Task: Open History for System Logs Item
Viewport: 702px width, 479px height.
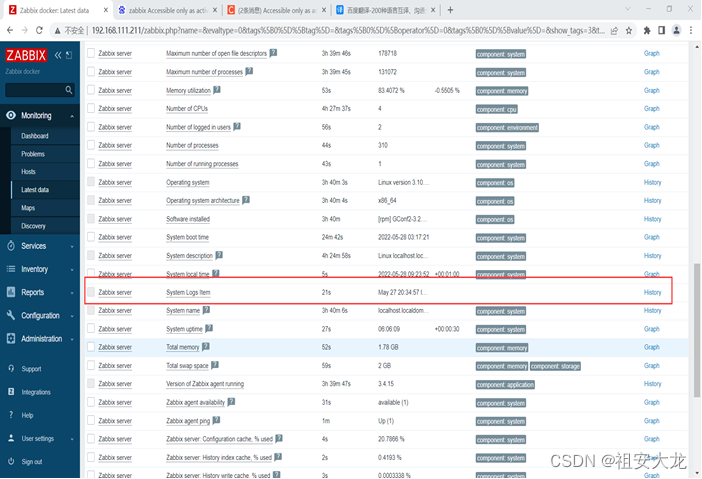Action: pyautogui.click(x=652, y=292)
